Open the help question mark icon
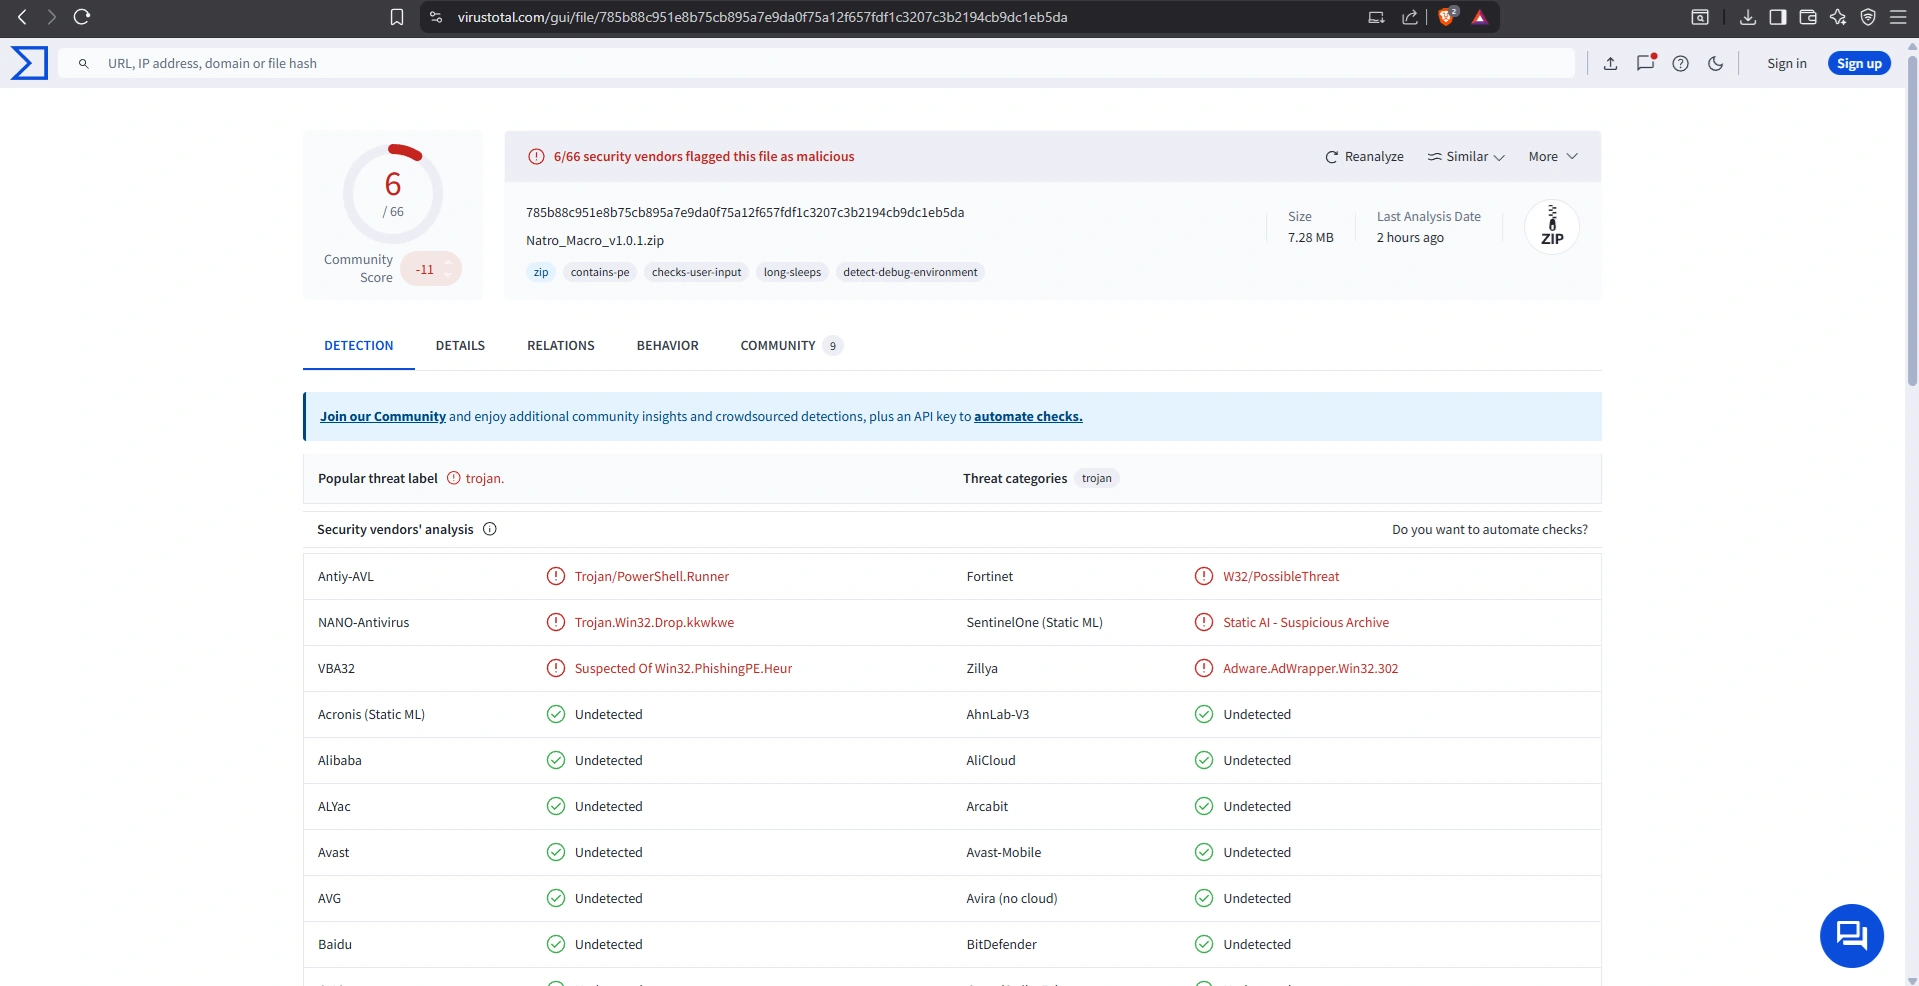 point(1680,64)
